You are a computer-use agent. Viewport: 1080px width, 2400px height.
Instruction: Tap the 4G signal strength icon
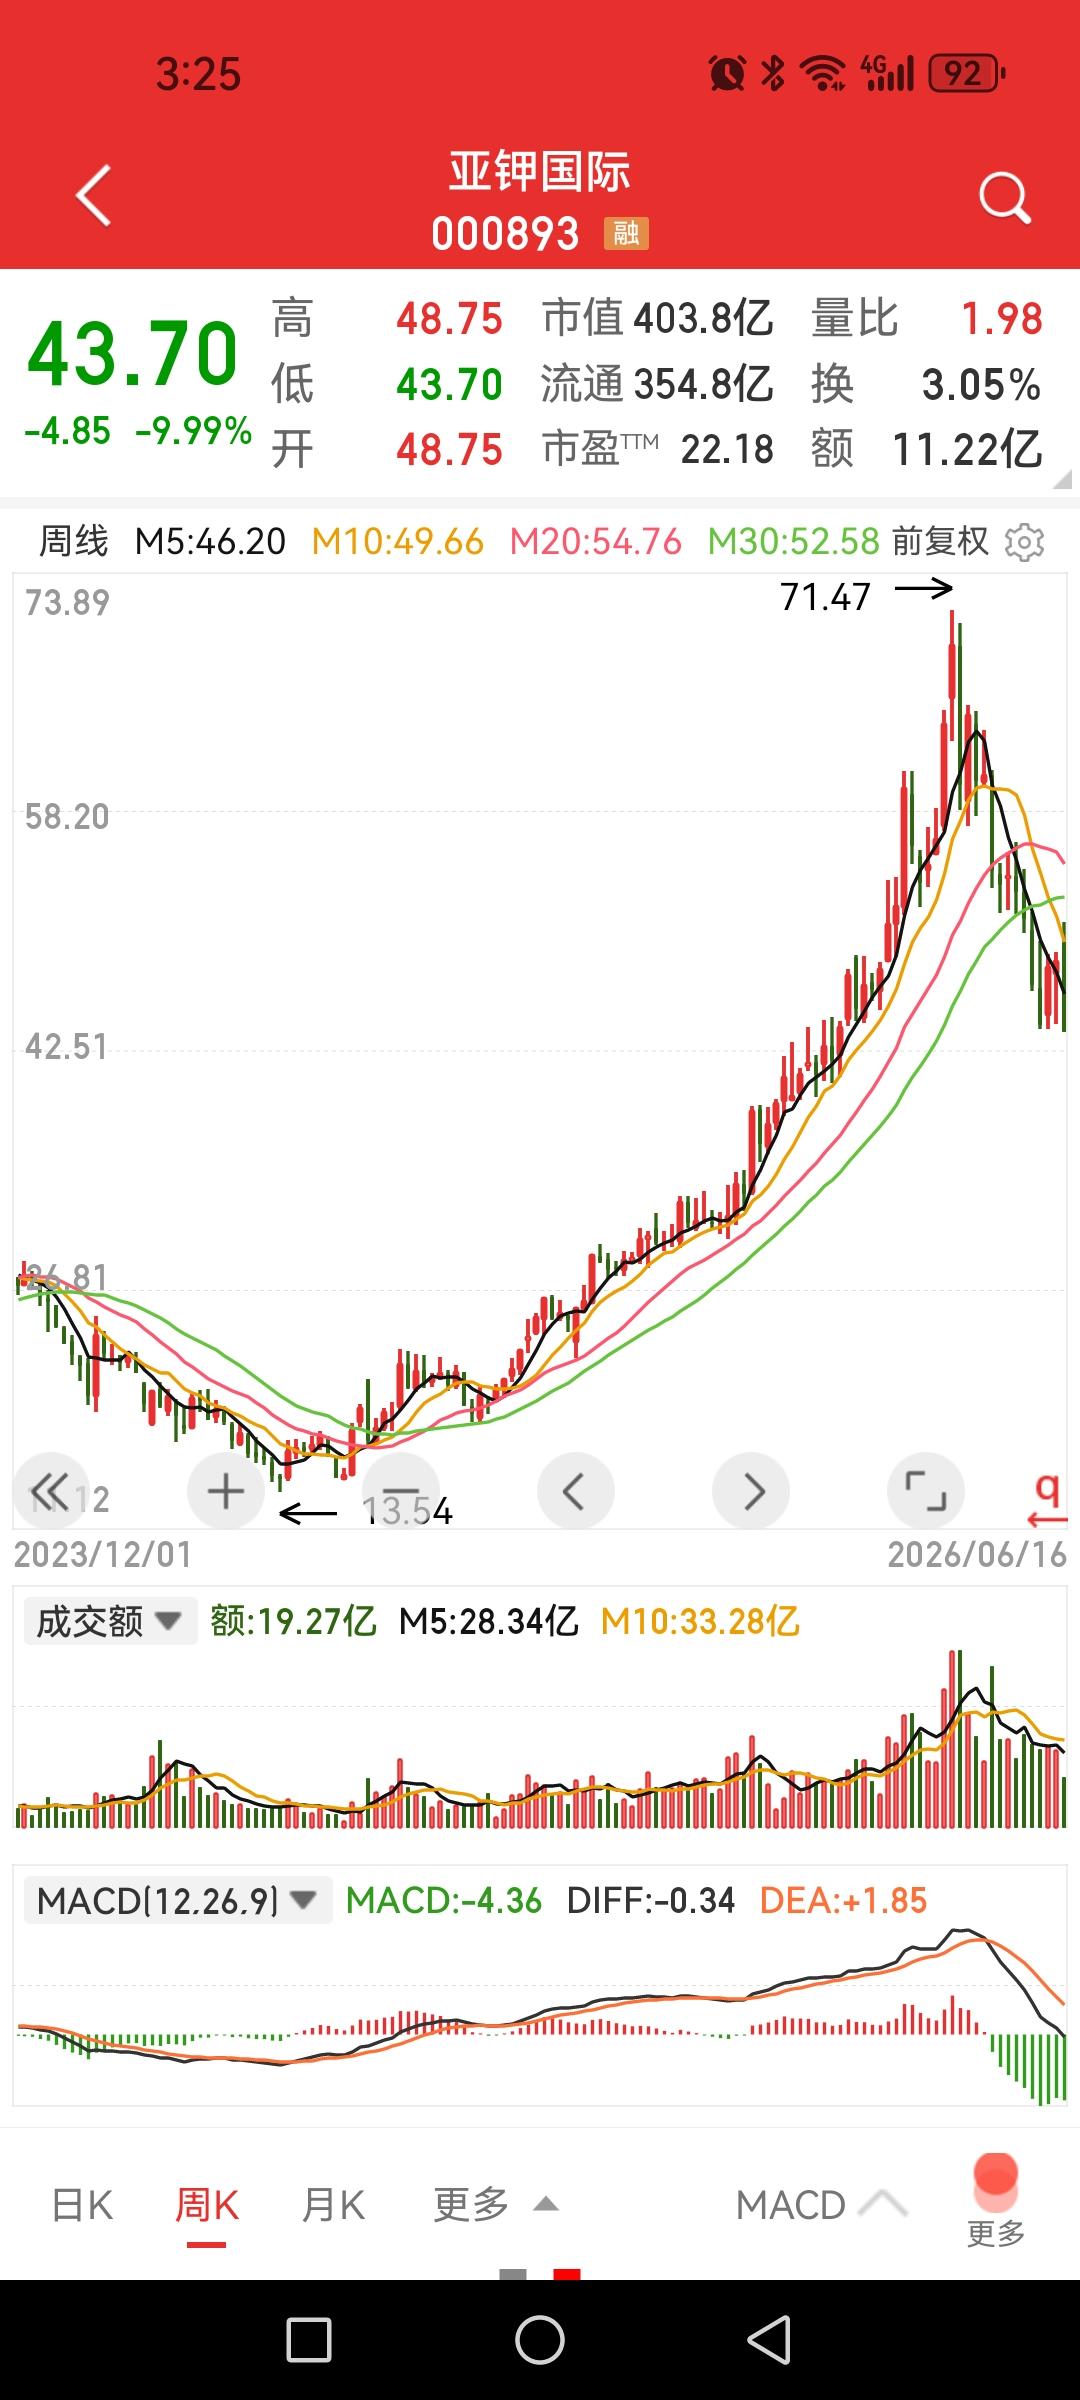coord(888,73)
